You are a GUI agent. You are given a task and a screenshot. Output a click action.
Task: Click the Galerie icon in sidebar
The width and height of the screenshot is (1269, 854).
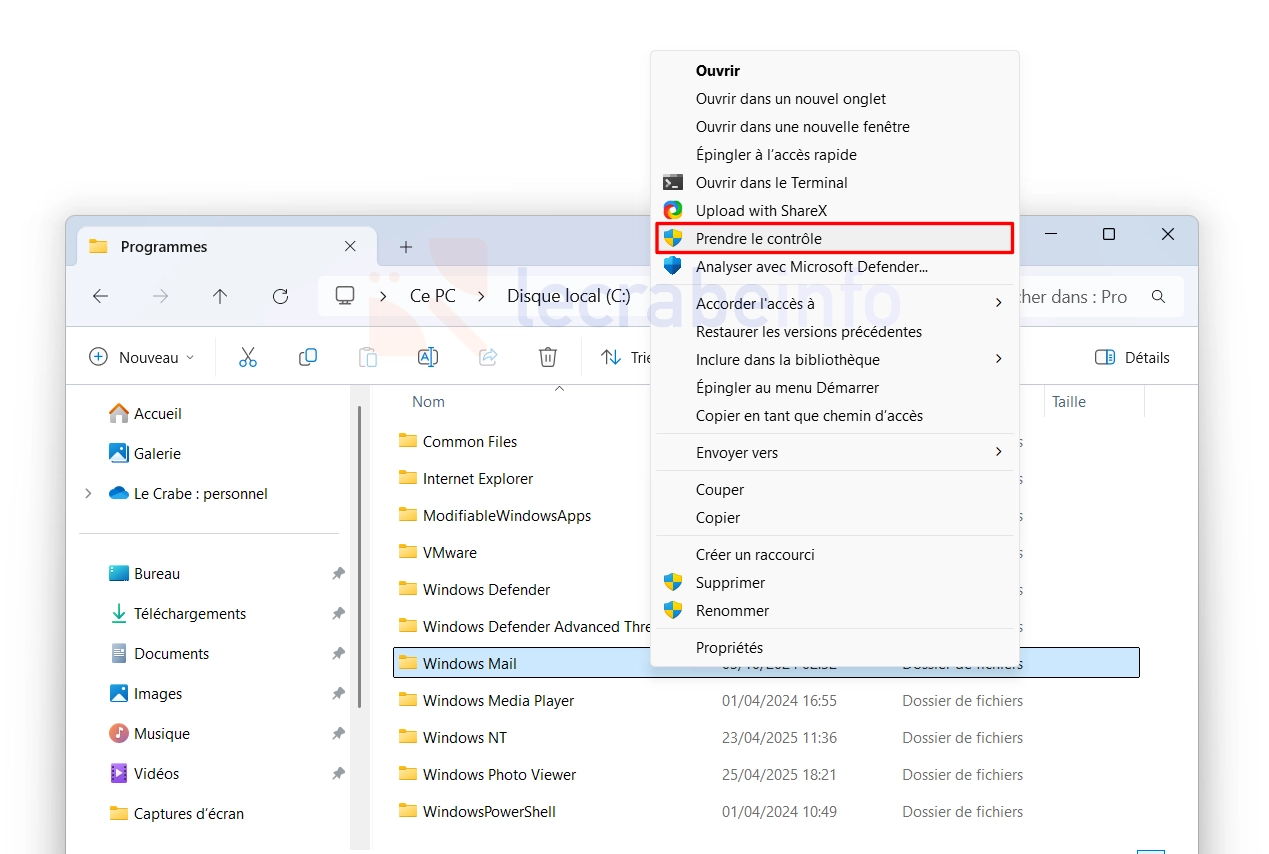click(119, 453)
